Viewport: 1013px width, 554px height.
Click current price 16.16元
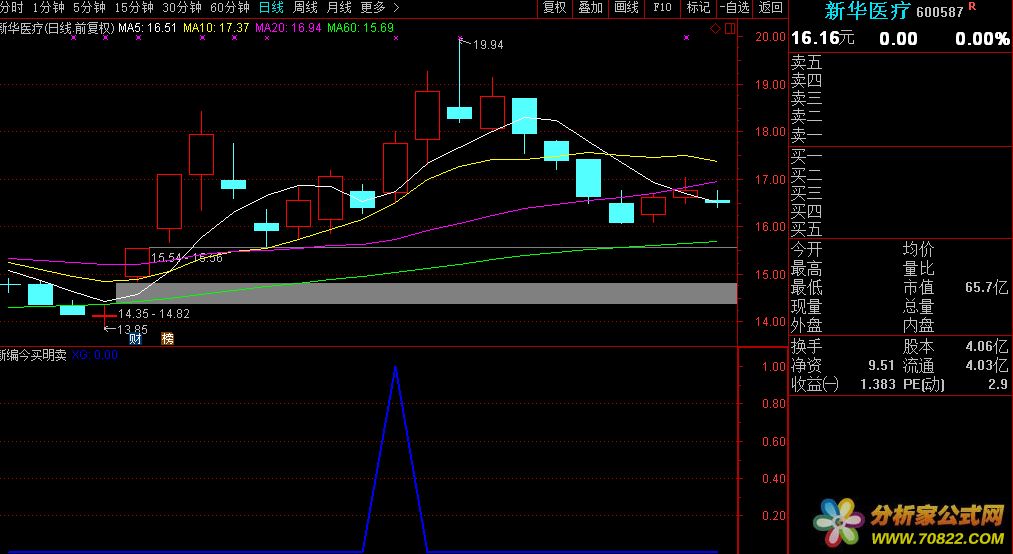(x=822, y=38)
